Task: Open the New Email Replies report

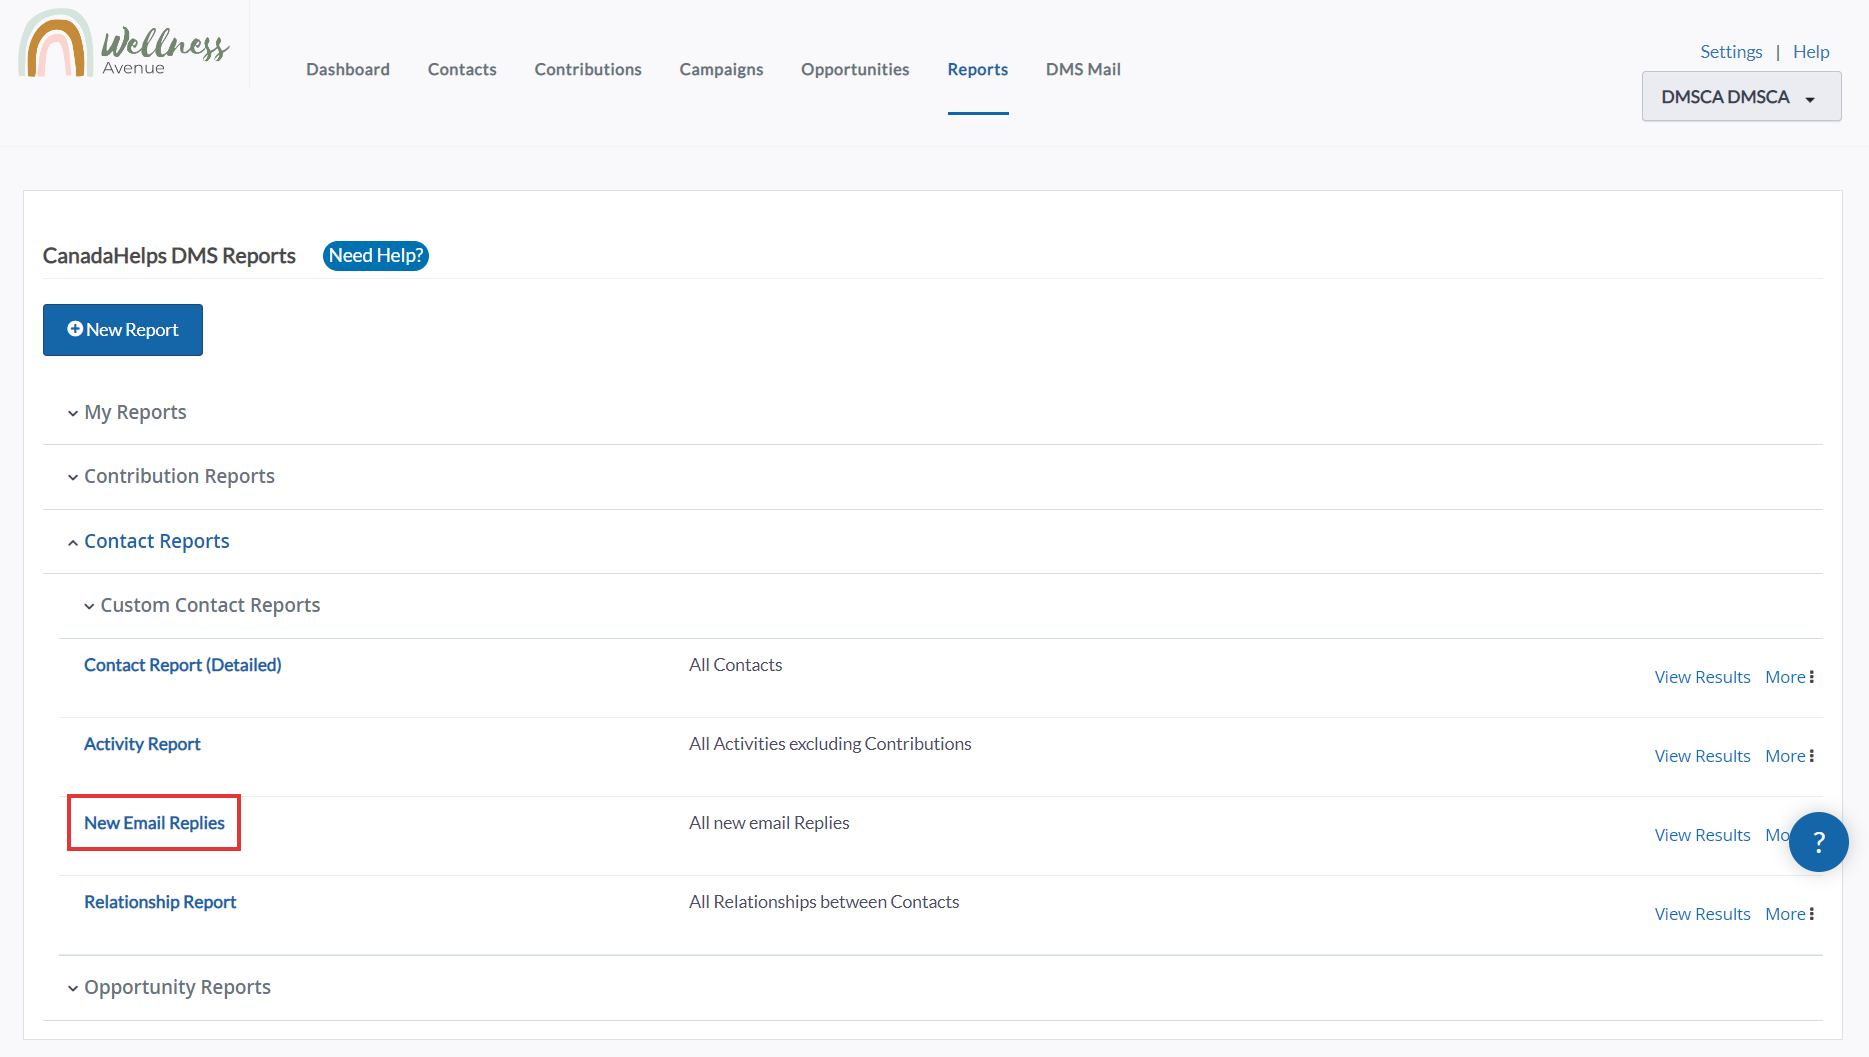Action: click(154, 823)
